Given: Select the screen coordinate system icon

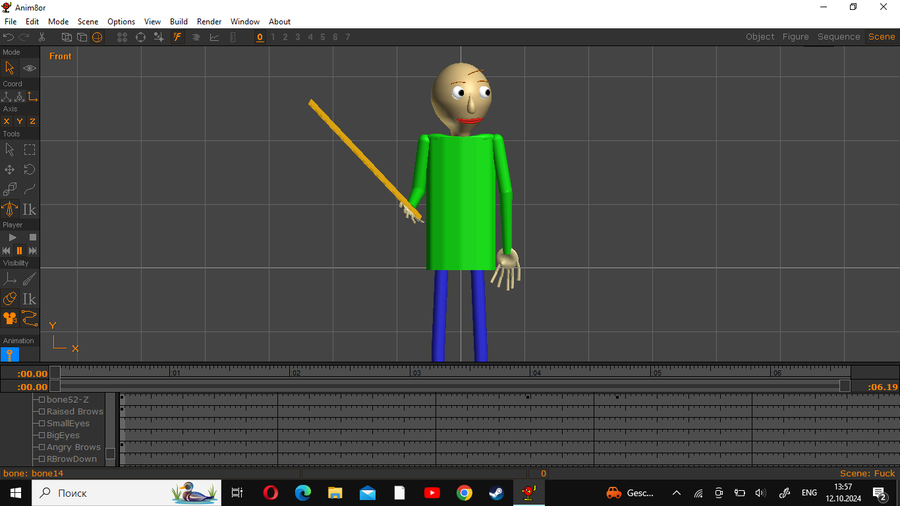Looking at the screenshot, I should (33, 96).
